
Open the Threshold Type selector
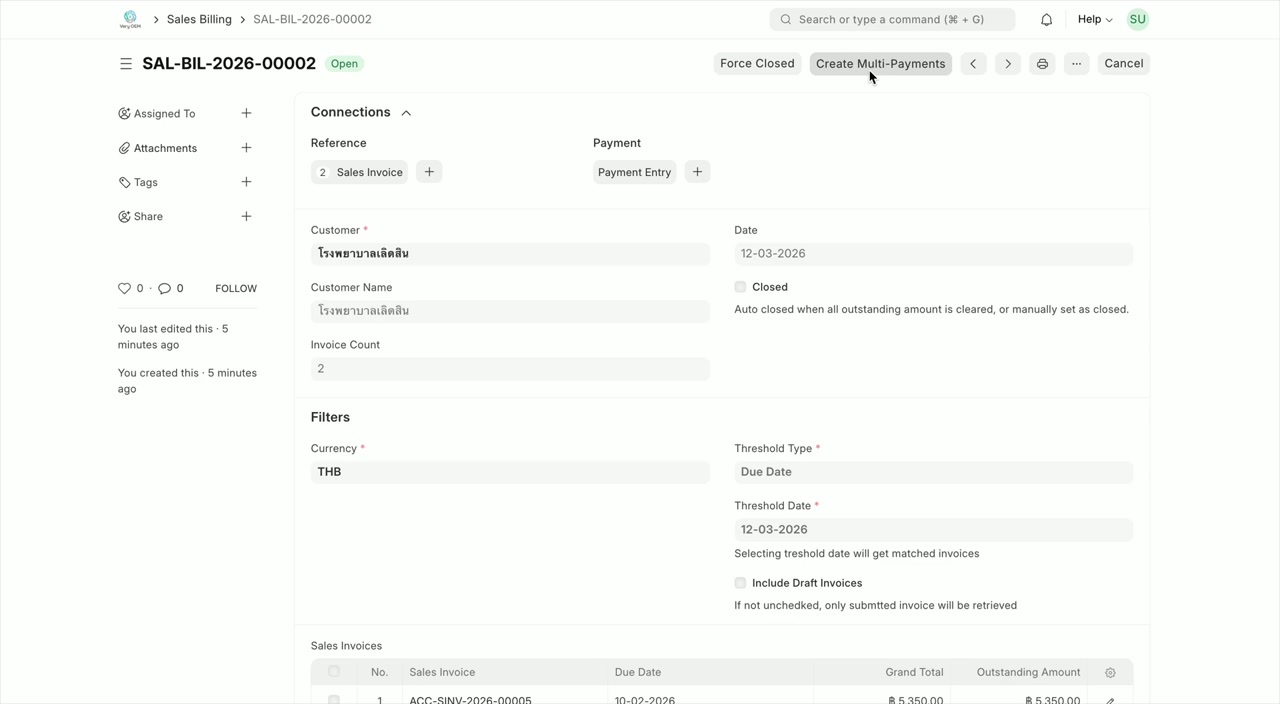pos(933,471)
